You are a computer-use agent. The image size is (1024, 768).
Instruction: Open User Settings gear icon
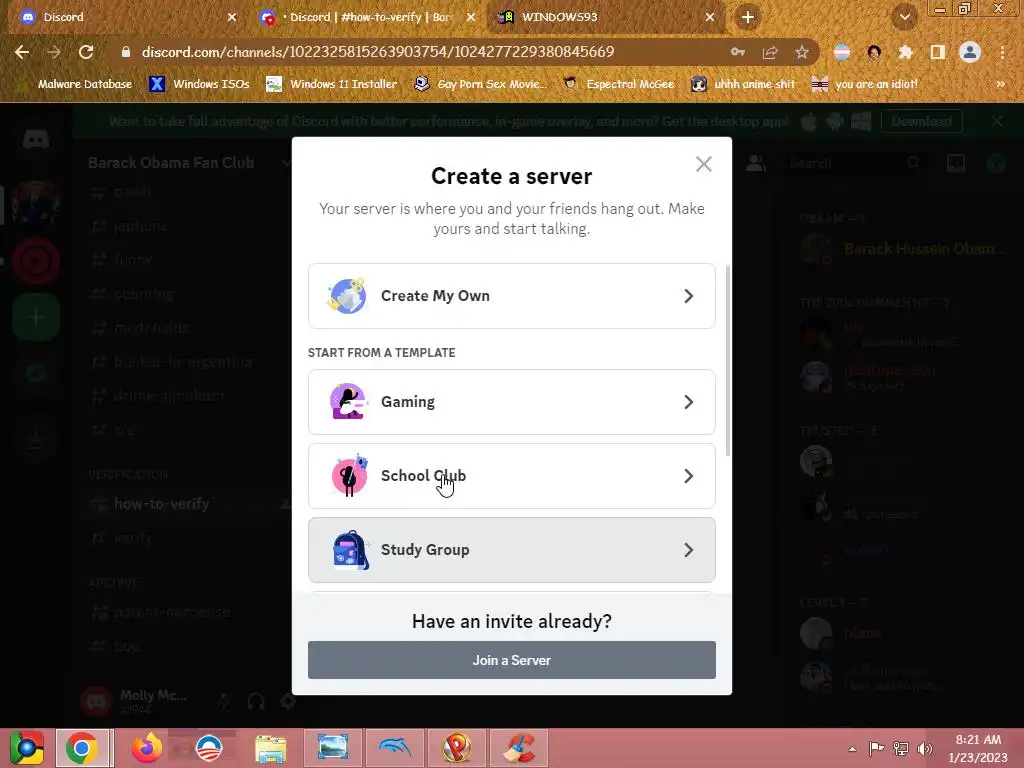coord(287,702)
